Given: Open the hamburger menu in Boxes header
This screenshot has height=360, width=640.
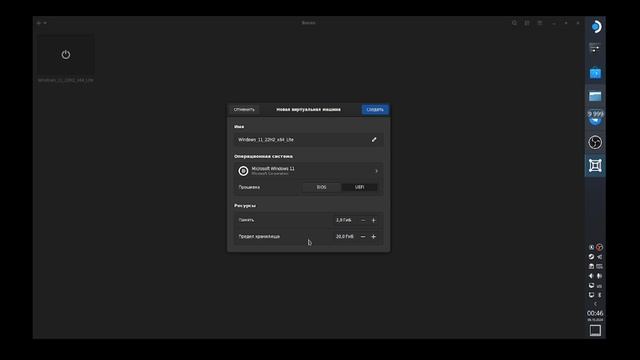Looking at the screenshot, I should coord(540,23).
